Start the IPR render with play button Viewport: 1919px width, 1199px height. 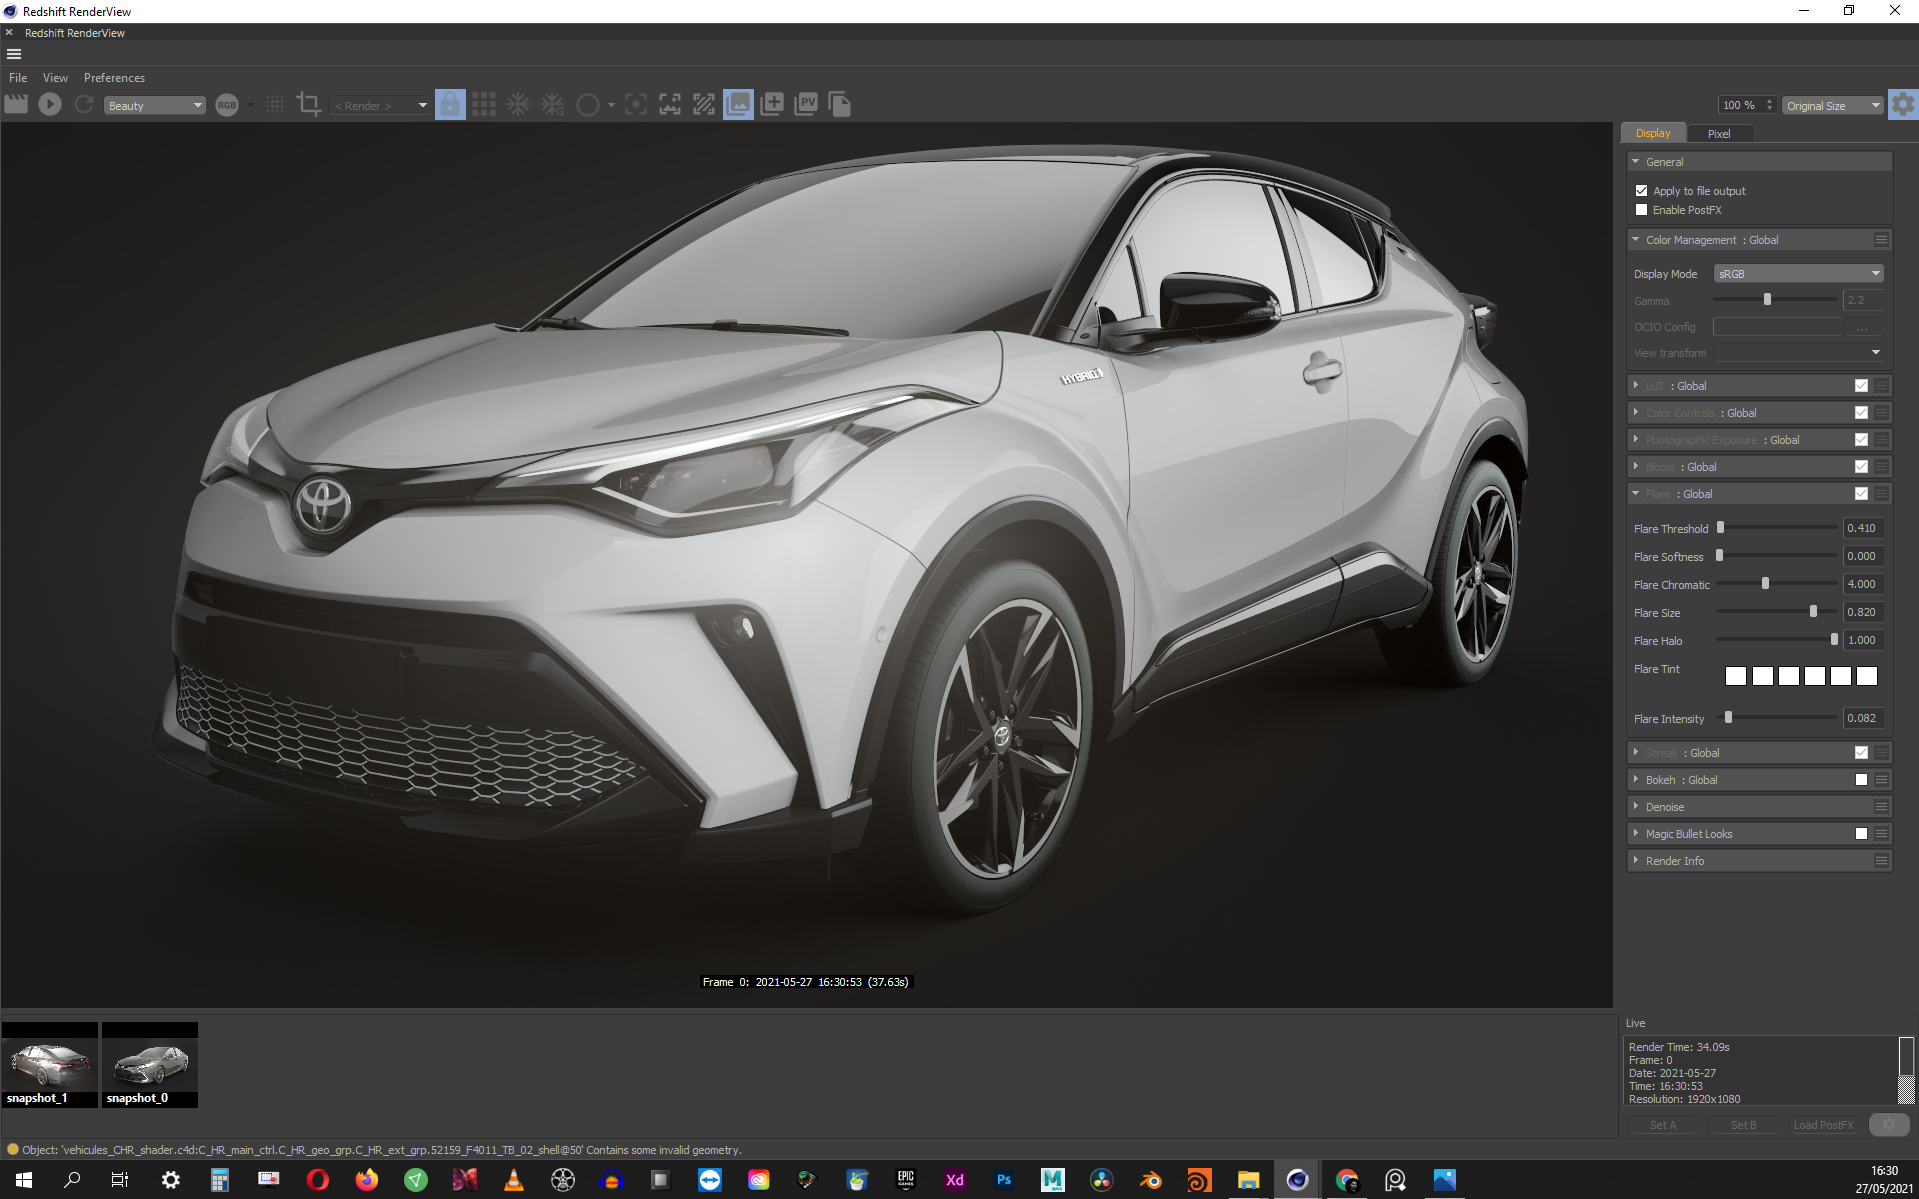50,104
